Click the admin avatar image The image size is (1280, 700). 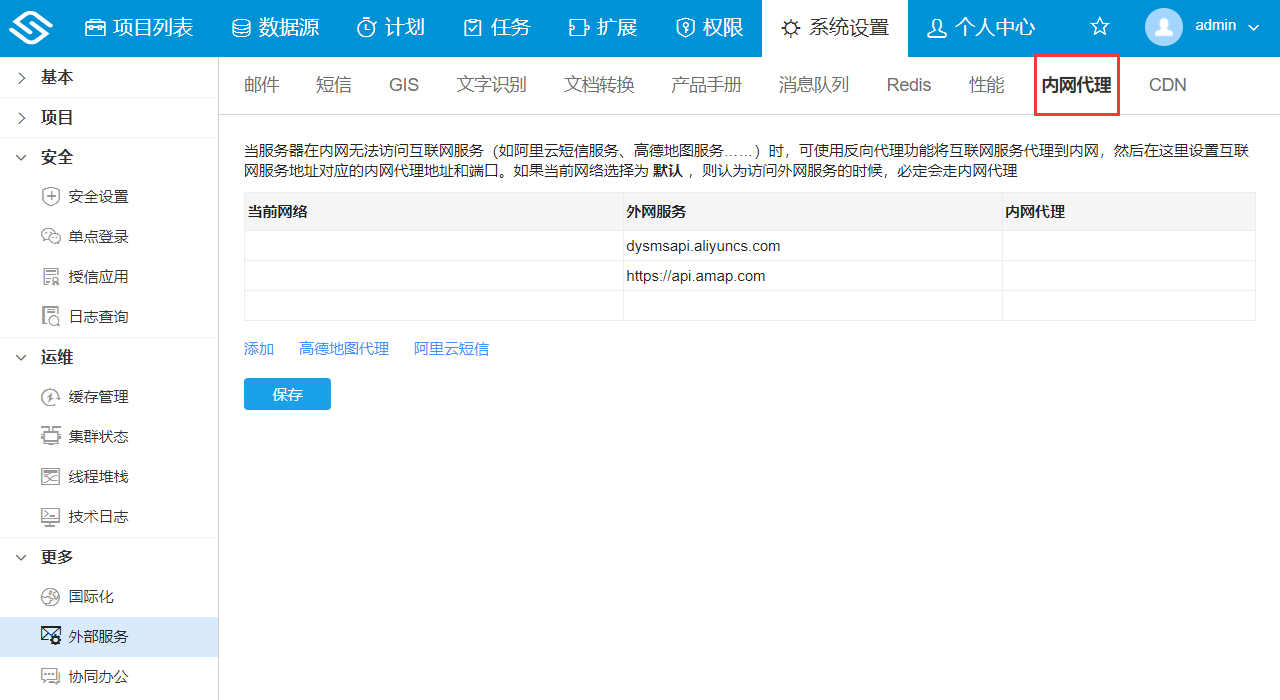coord(1163,27)
